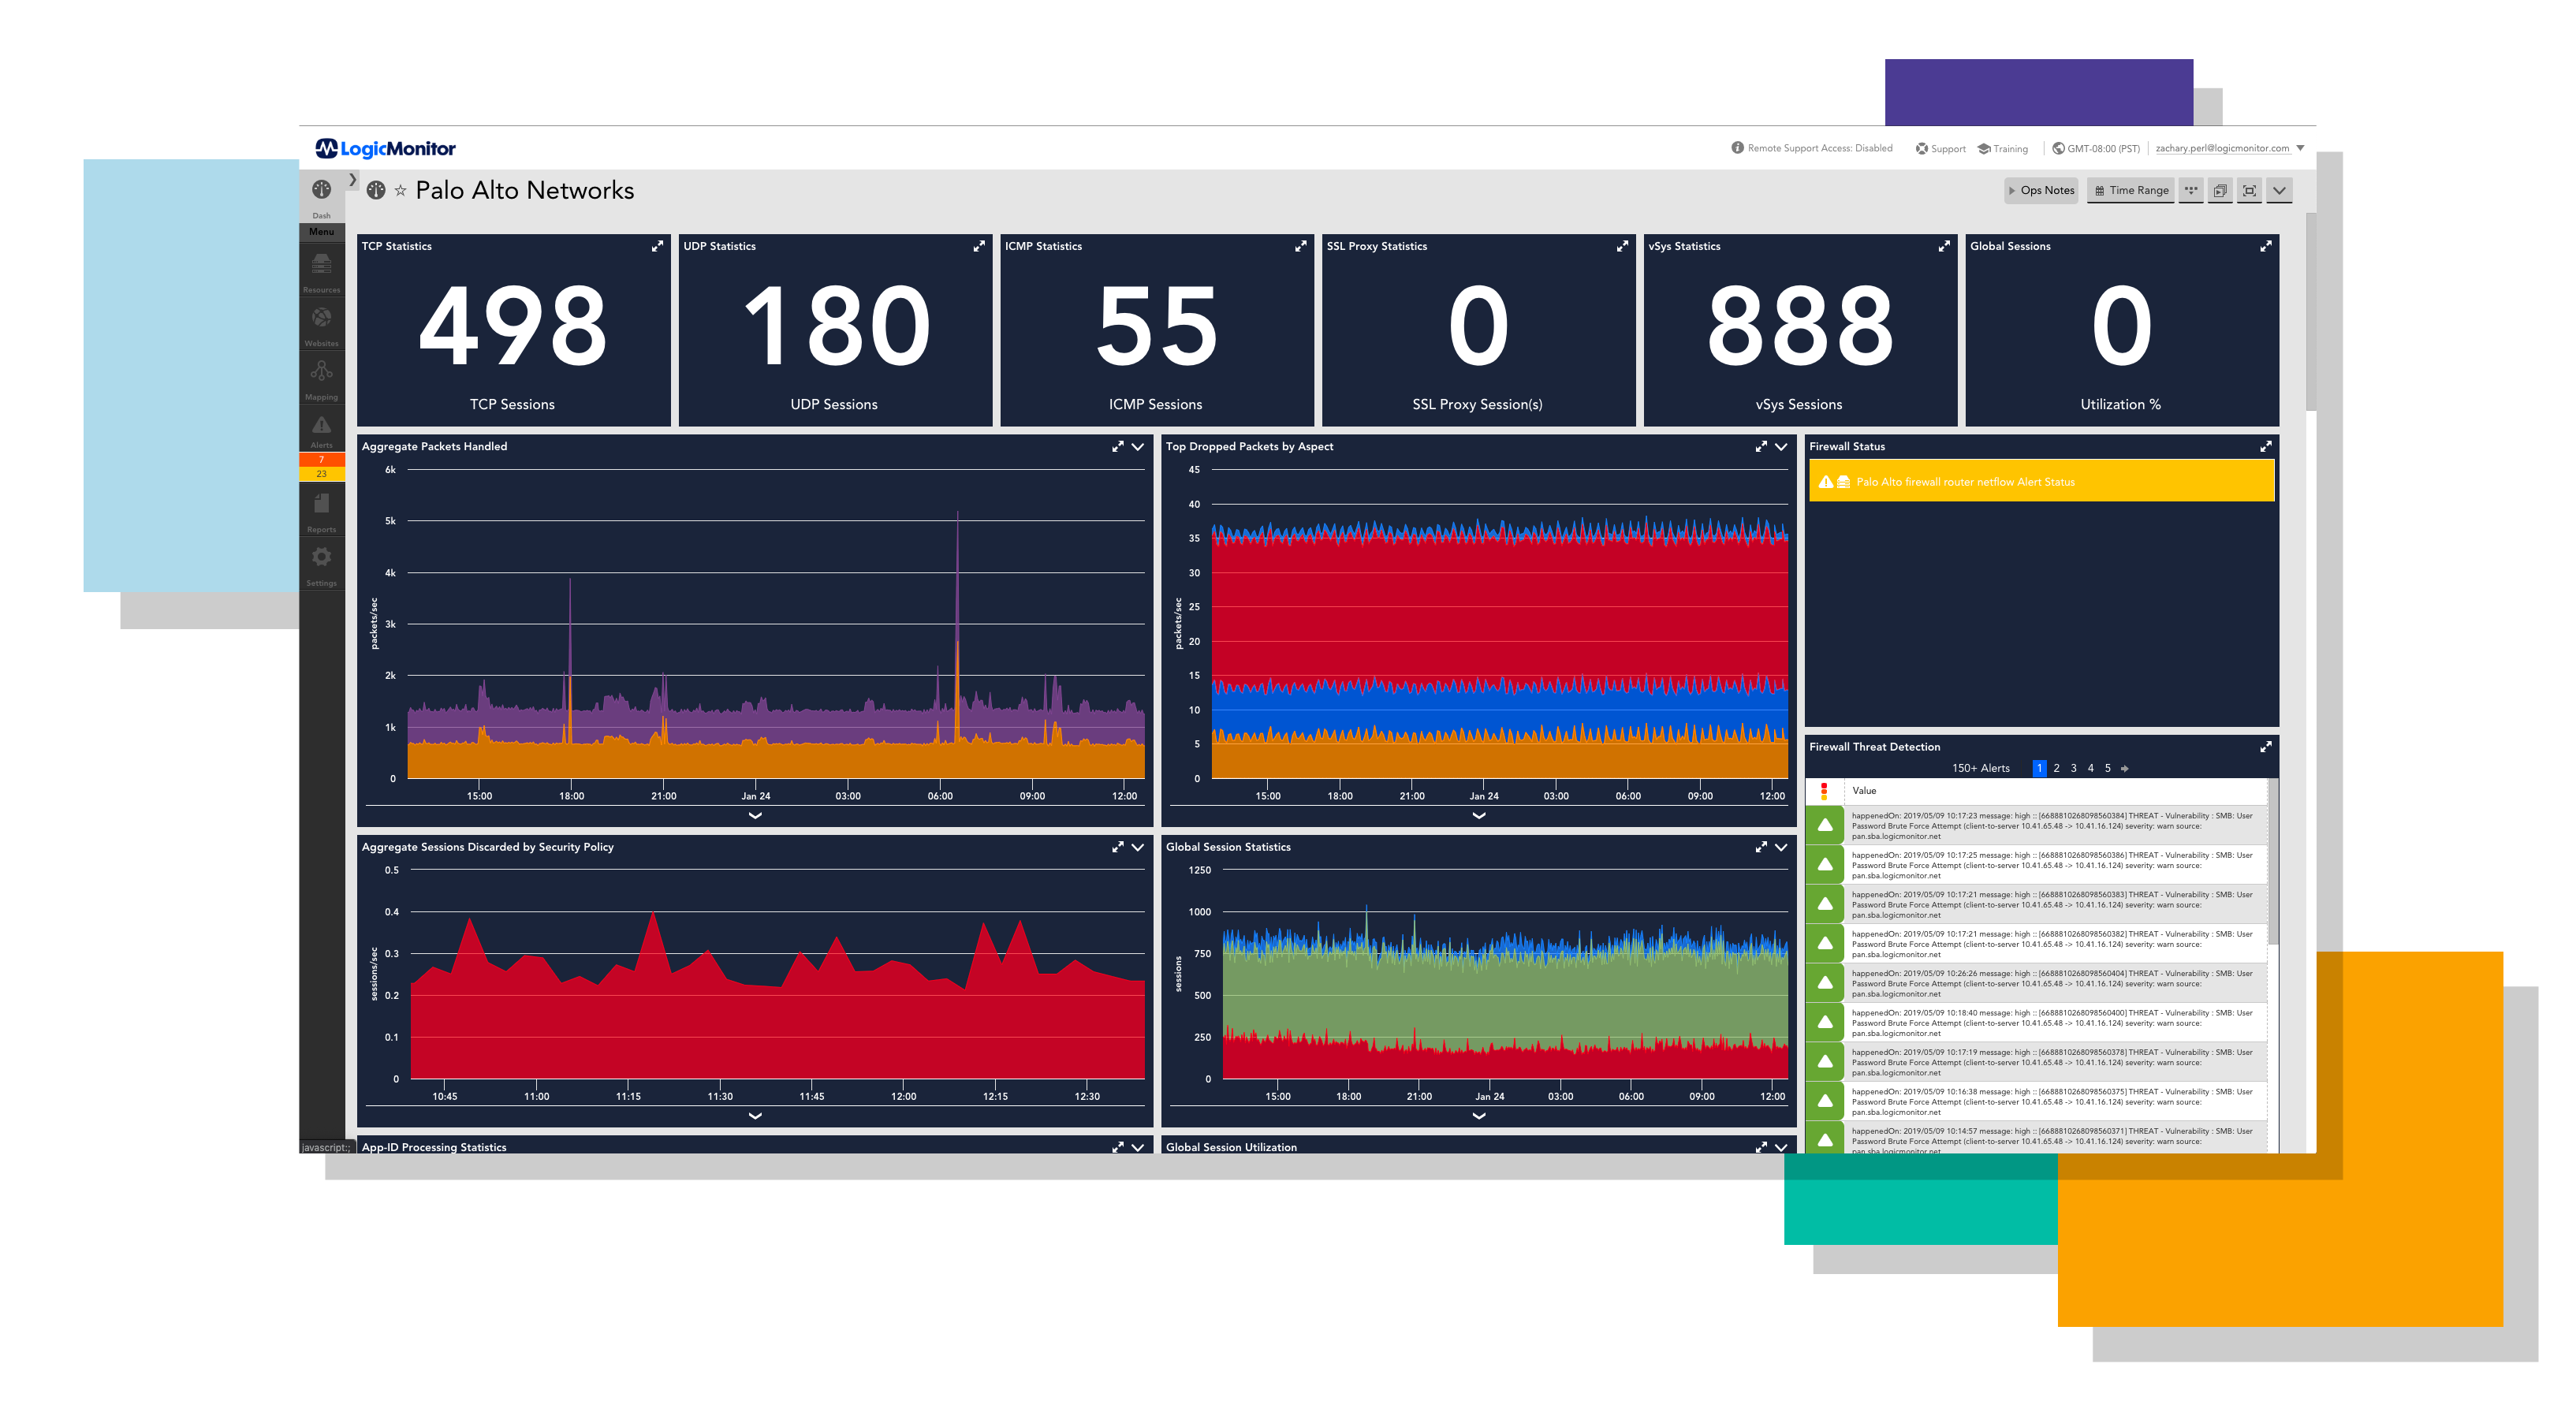Click the yellow alert count 23 badge
2576x1416 pixels.
pyautogui.click(x=321, y=473)
